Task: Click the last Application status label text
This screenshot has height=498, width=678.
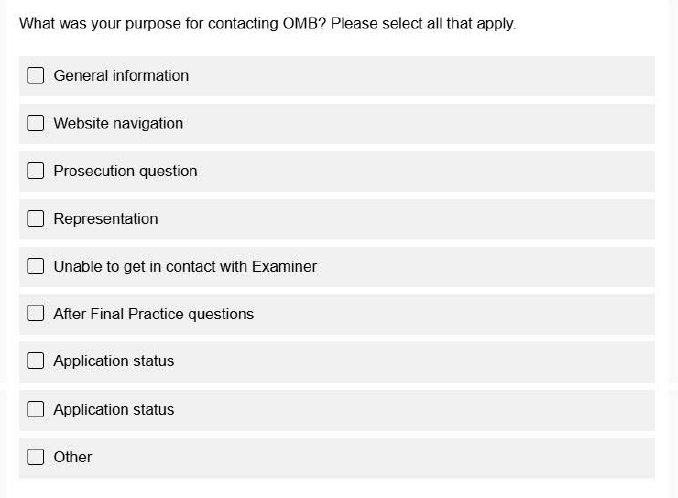Action: [113, 410]
